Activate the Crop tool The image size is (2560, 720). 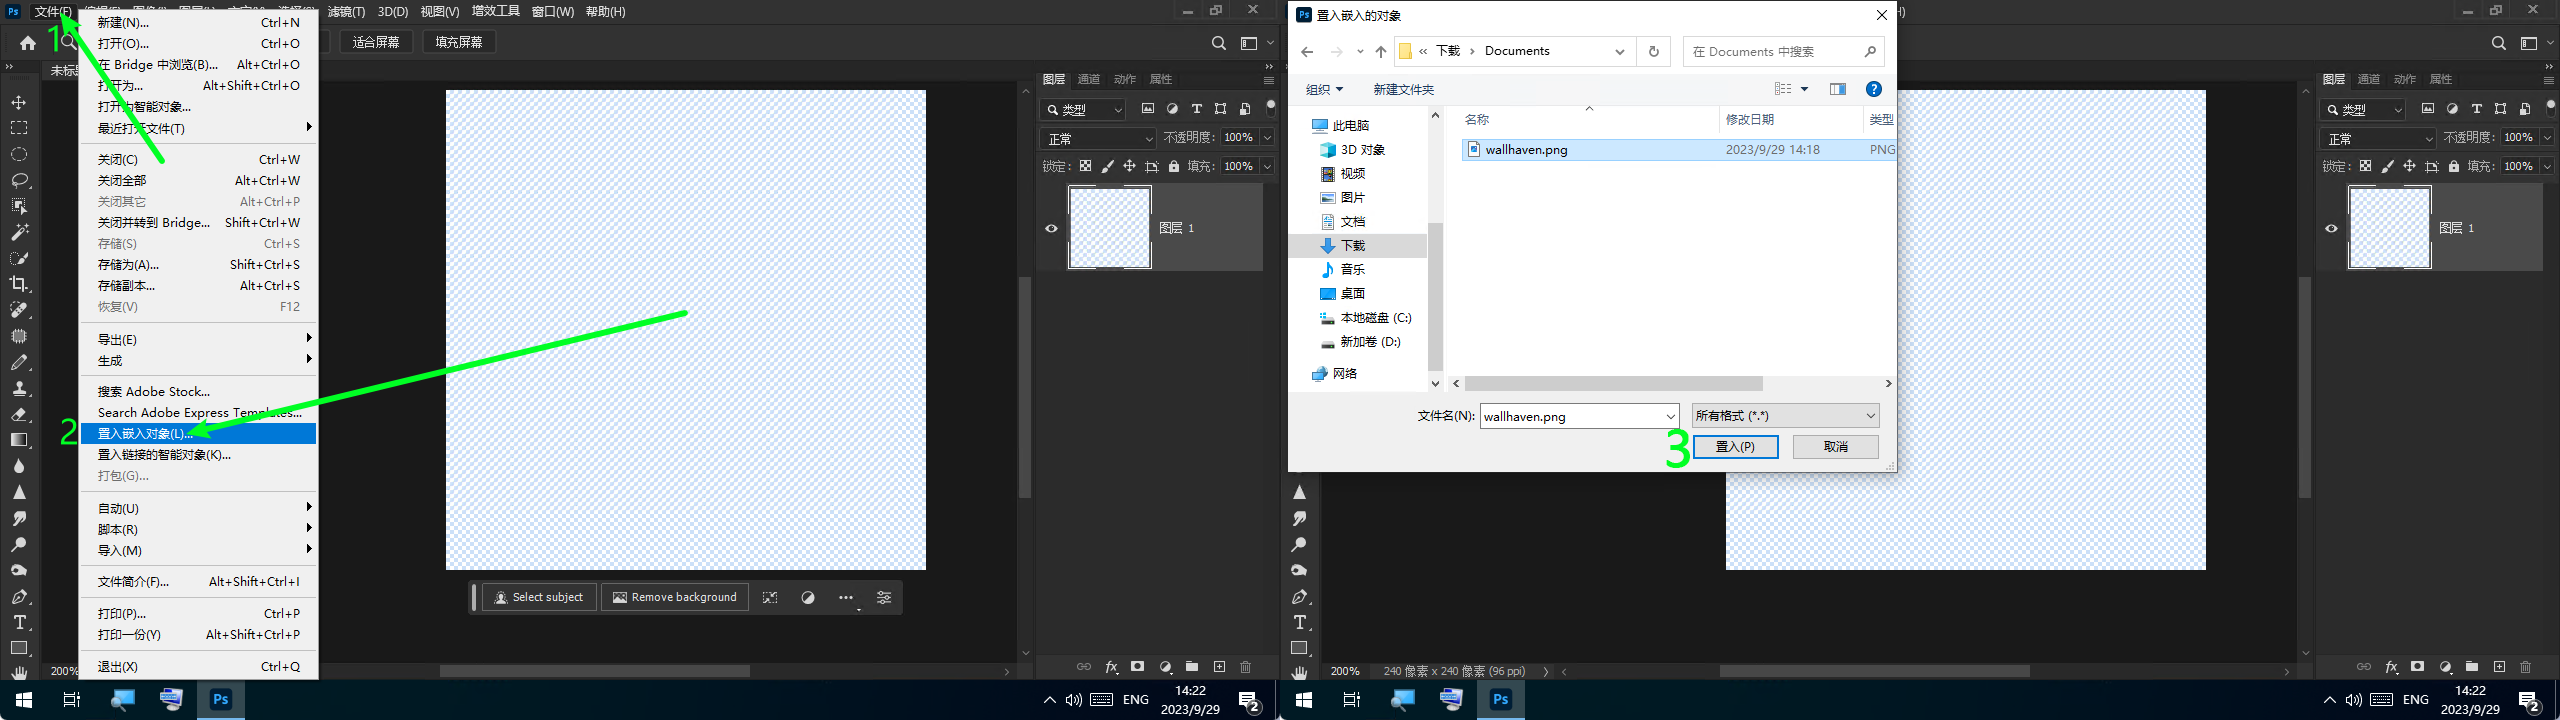pyautogui.click(x=19, y=284)
